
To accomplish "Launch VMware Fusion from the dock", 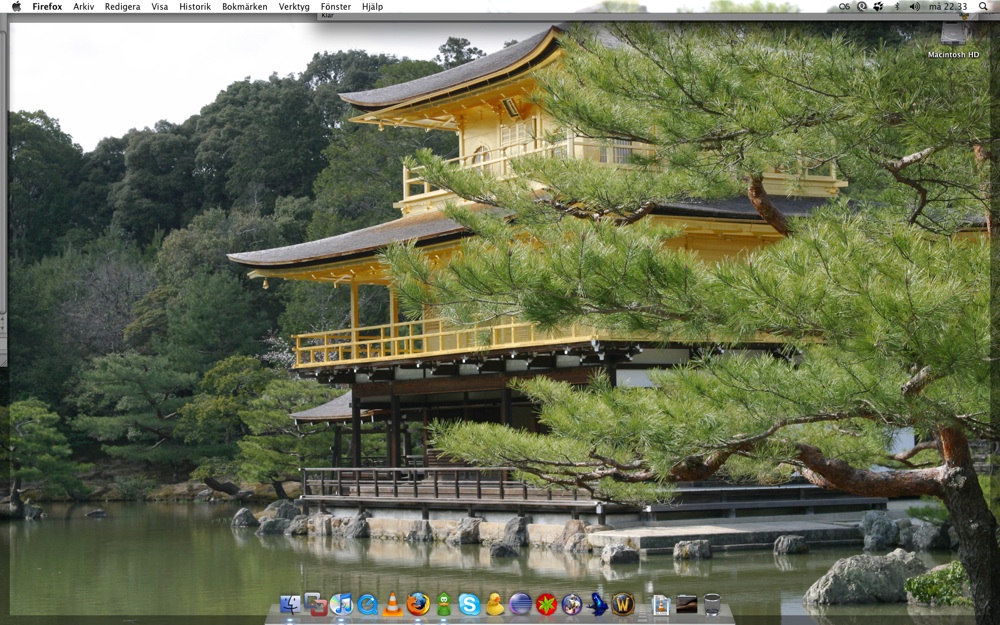I will (x=316, y=603).
